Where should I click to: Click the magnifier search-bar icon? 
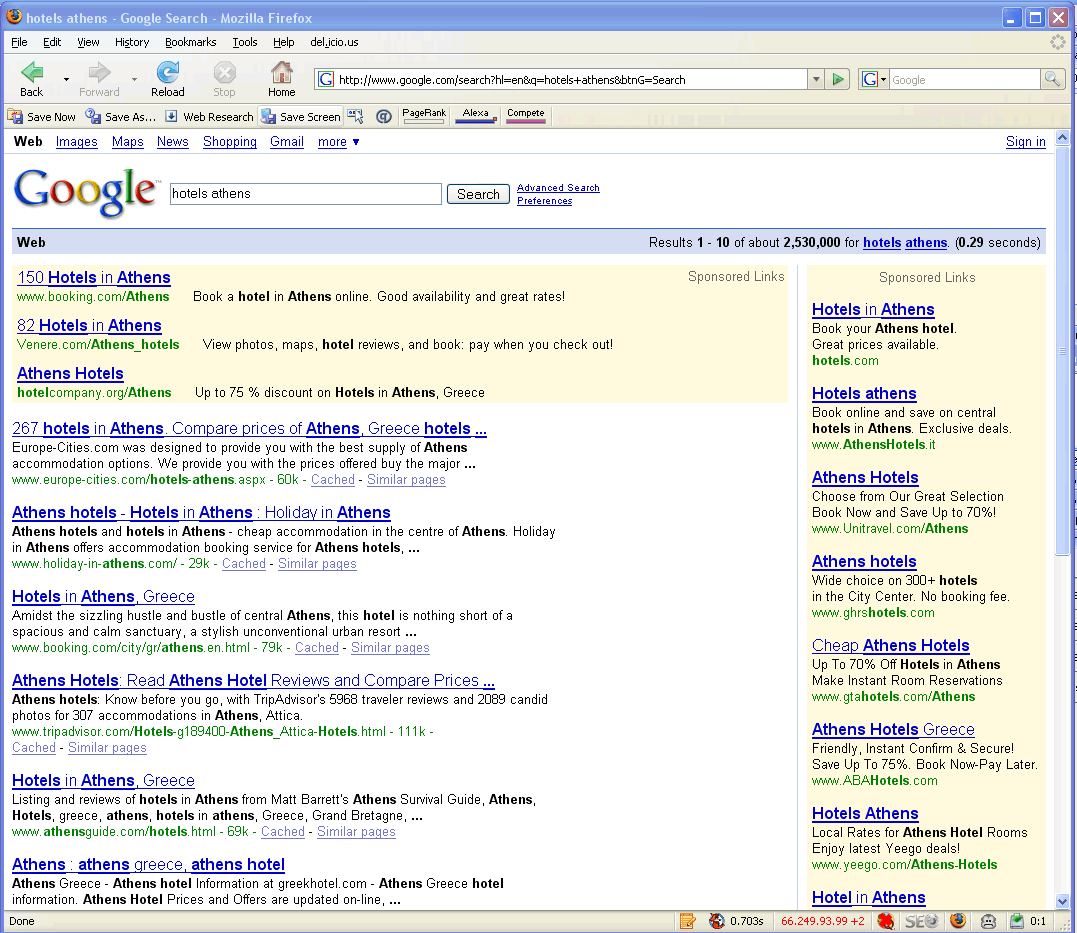coord(1052,80)
